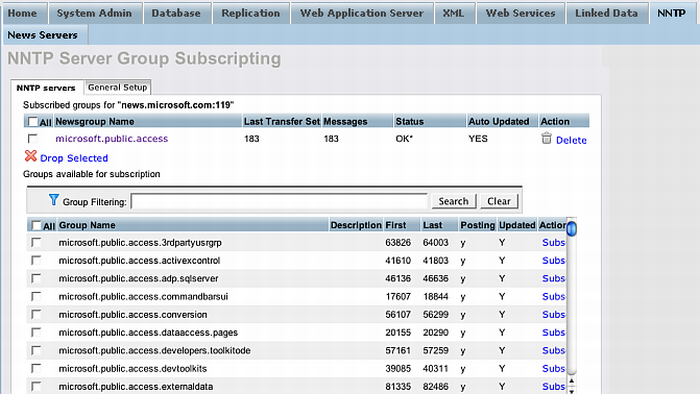
Task: Click the Description column header
Action: [356, 225]
